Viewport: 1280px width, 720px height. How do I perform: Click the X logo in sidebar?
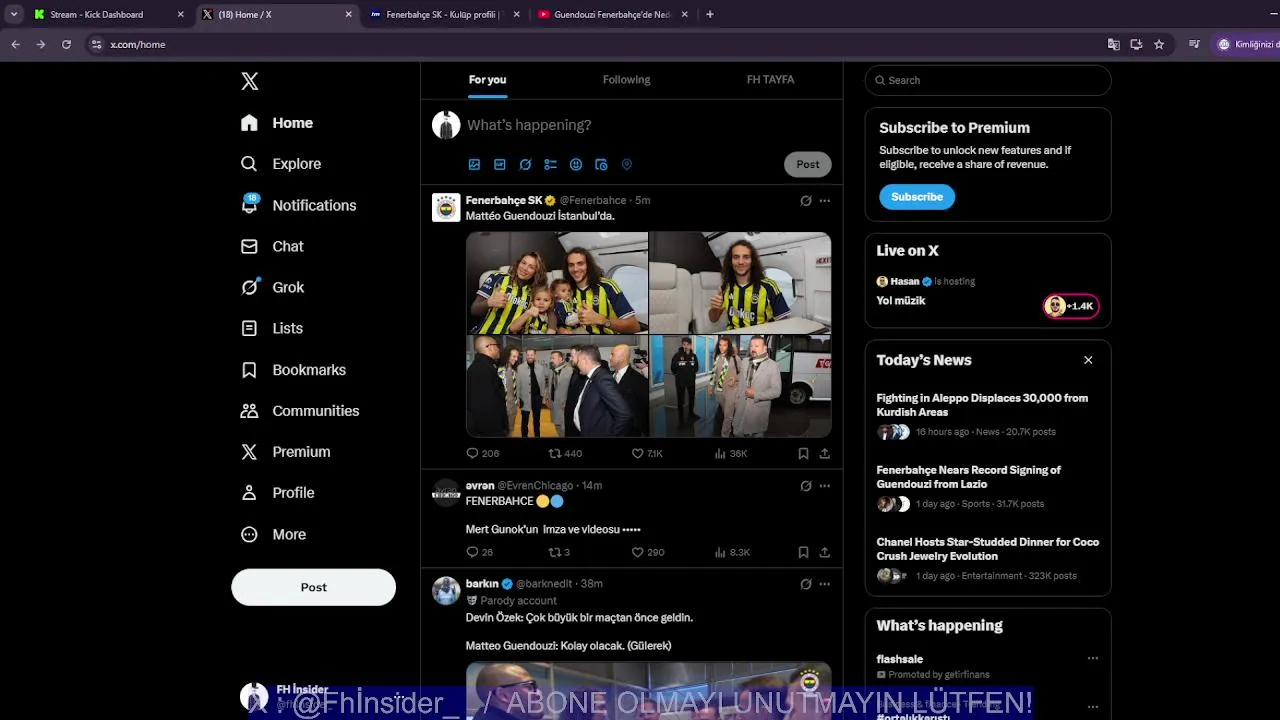pyautogui.click(x=250, y=81)
